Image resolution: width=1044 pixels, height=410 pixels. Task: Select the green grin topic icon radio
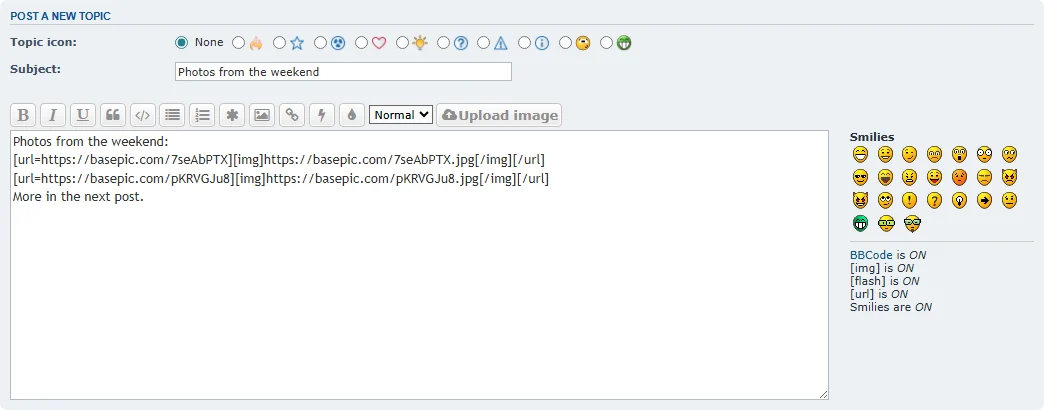point(606,43)
